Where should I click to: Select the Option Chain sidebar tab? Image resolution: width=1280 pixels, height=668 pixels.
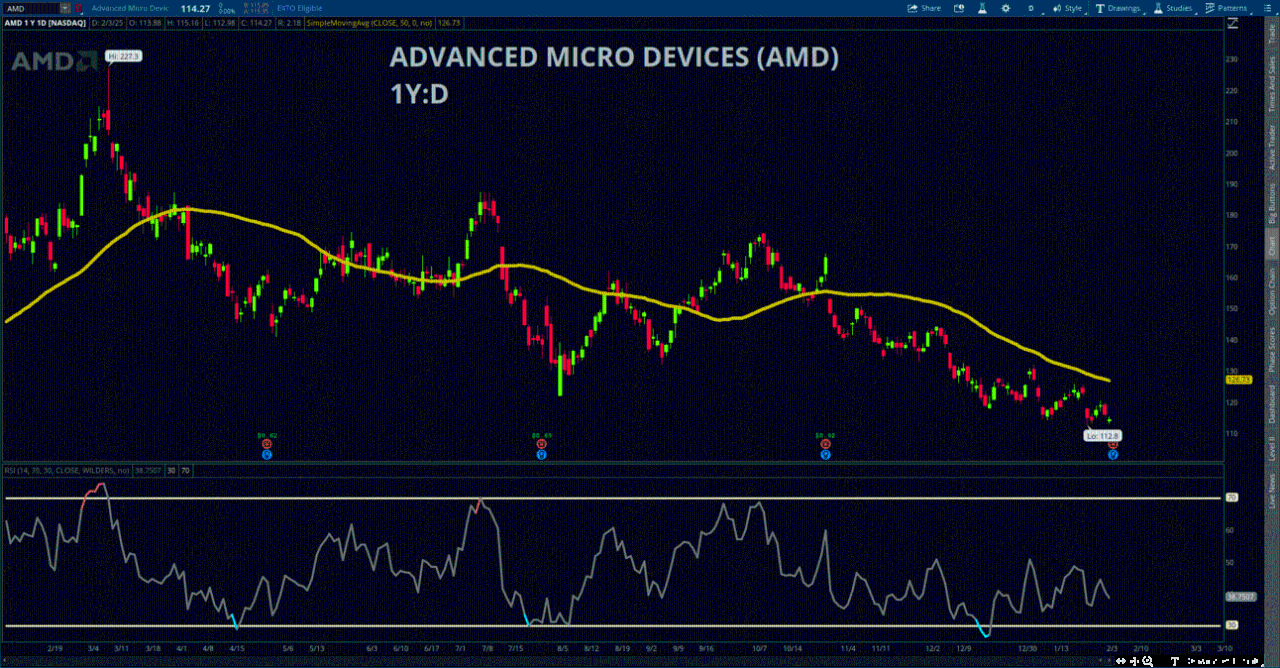(1272, 293)
